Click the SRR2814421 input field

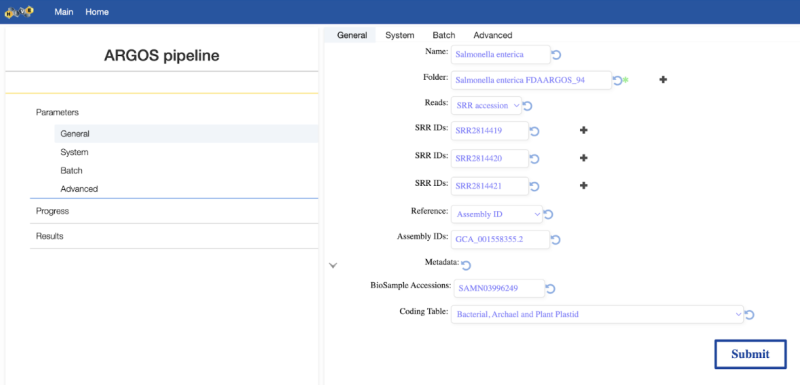click(x=490, y=186)
